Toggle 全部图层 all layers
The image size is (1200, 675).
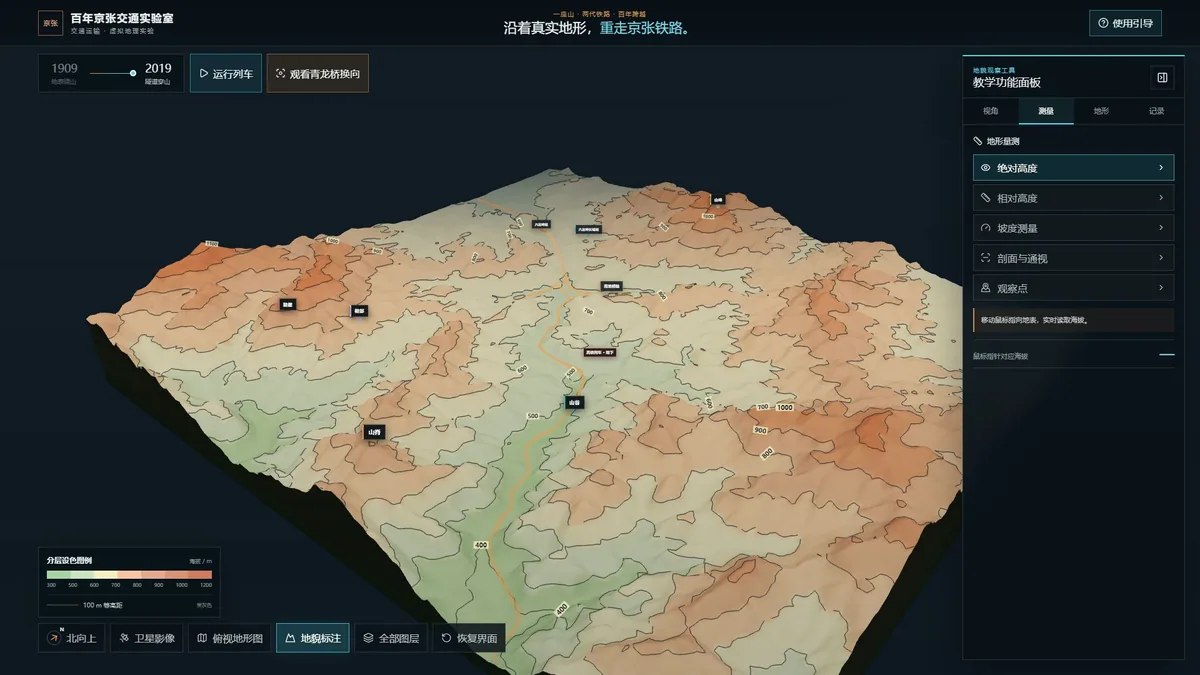[391, 638]
